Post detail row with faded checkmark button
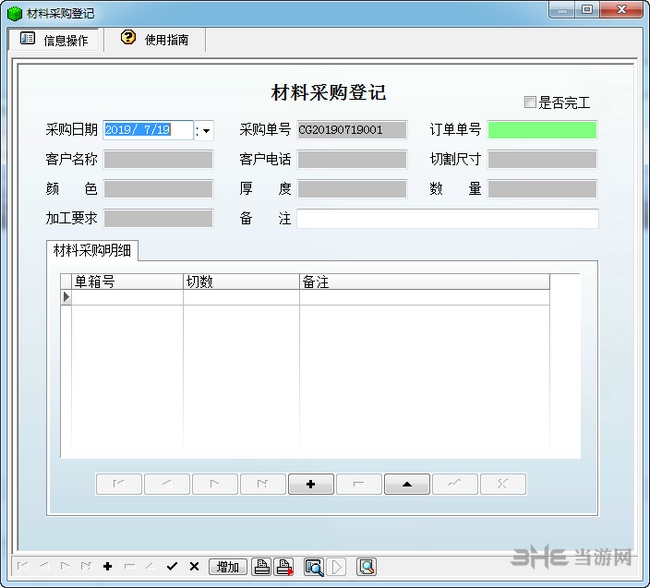This screenshot has width=650, height=588. 455,484
